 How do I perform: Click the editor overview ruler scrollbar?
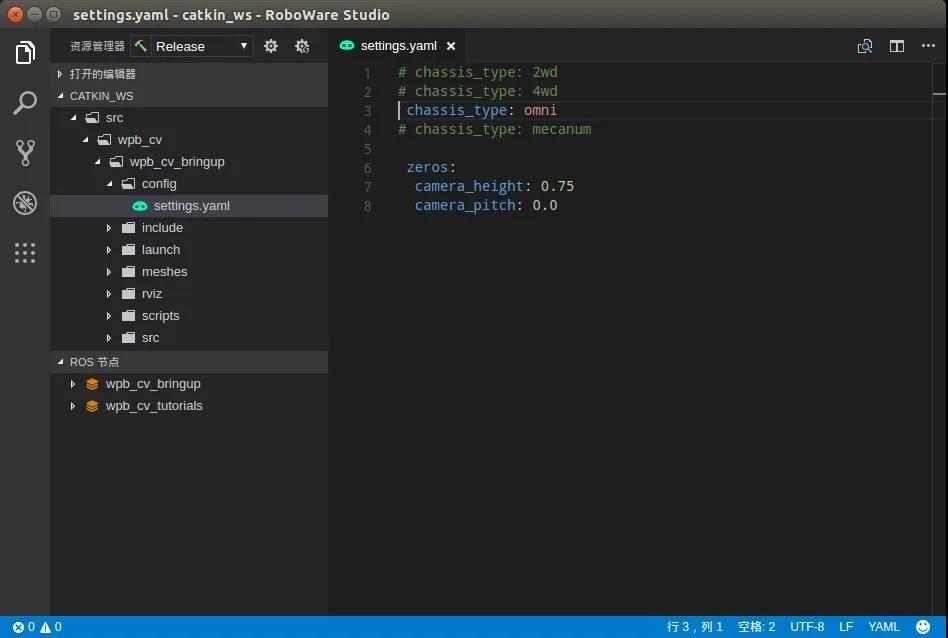(939, 339)
